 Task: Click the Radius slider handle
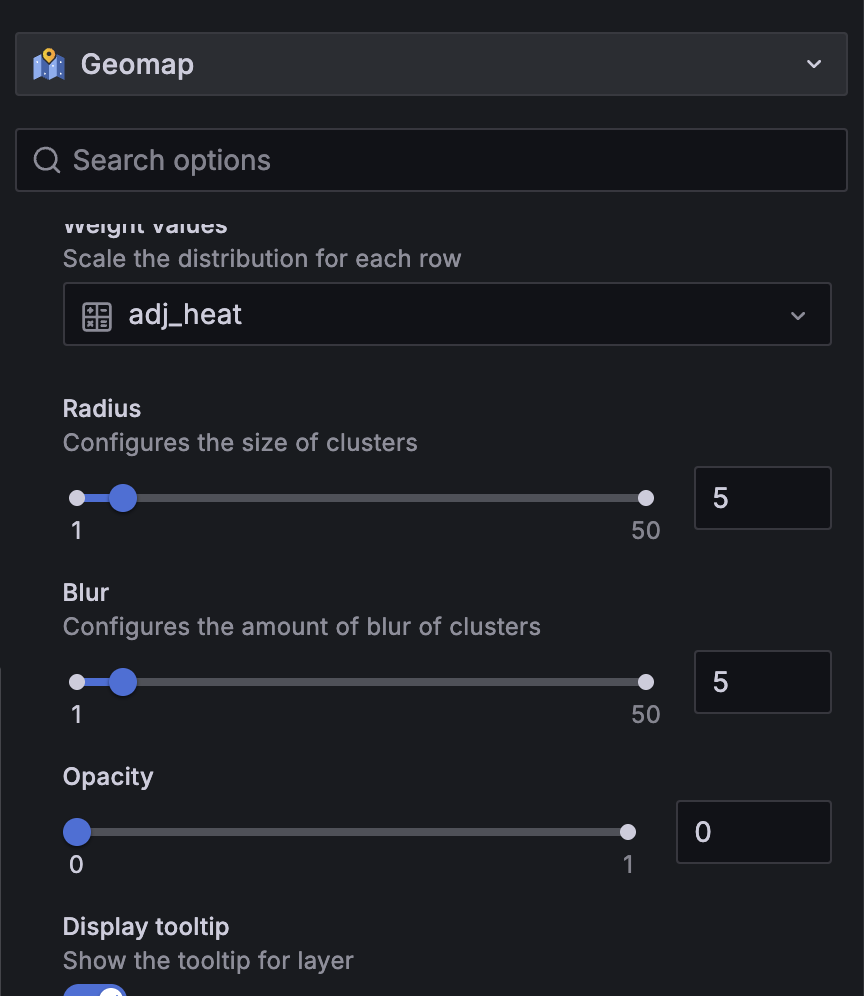coord(123,498)
